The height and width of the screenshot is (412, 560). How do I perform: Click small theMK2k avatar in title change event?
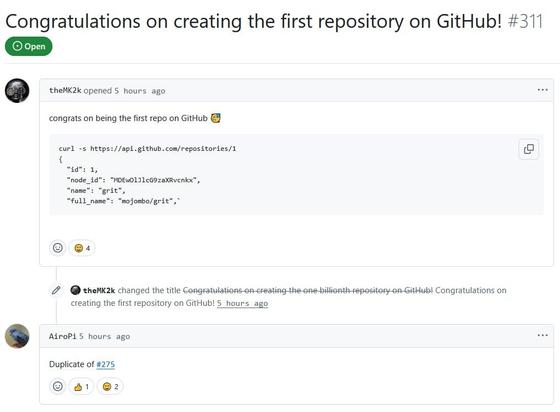click(75, 290)
